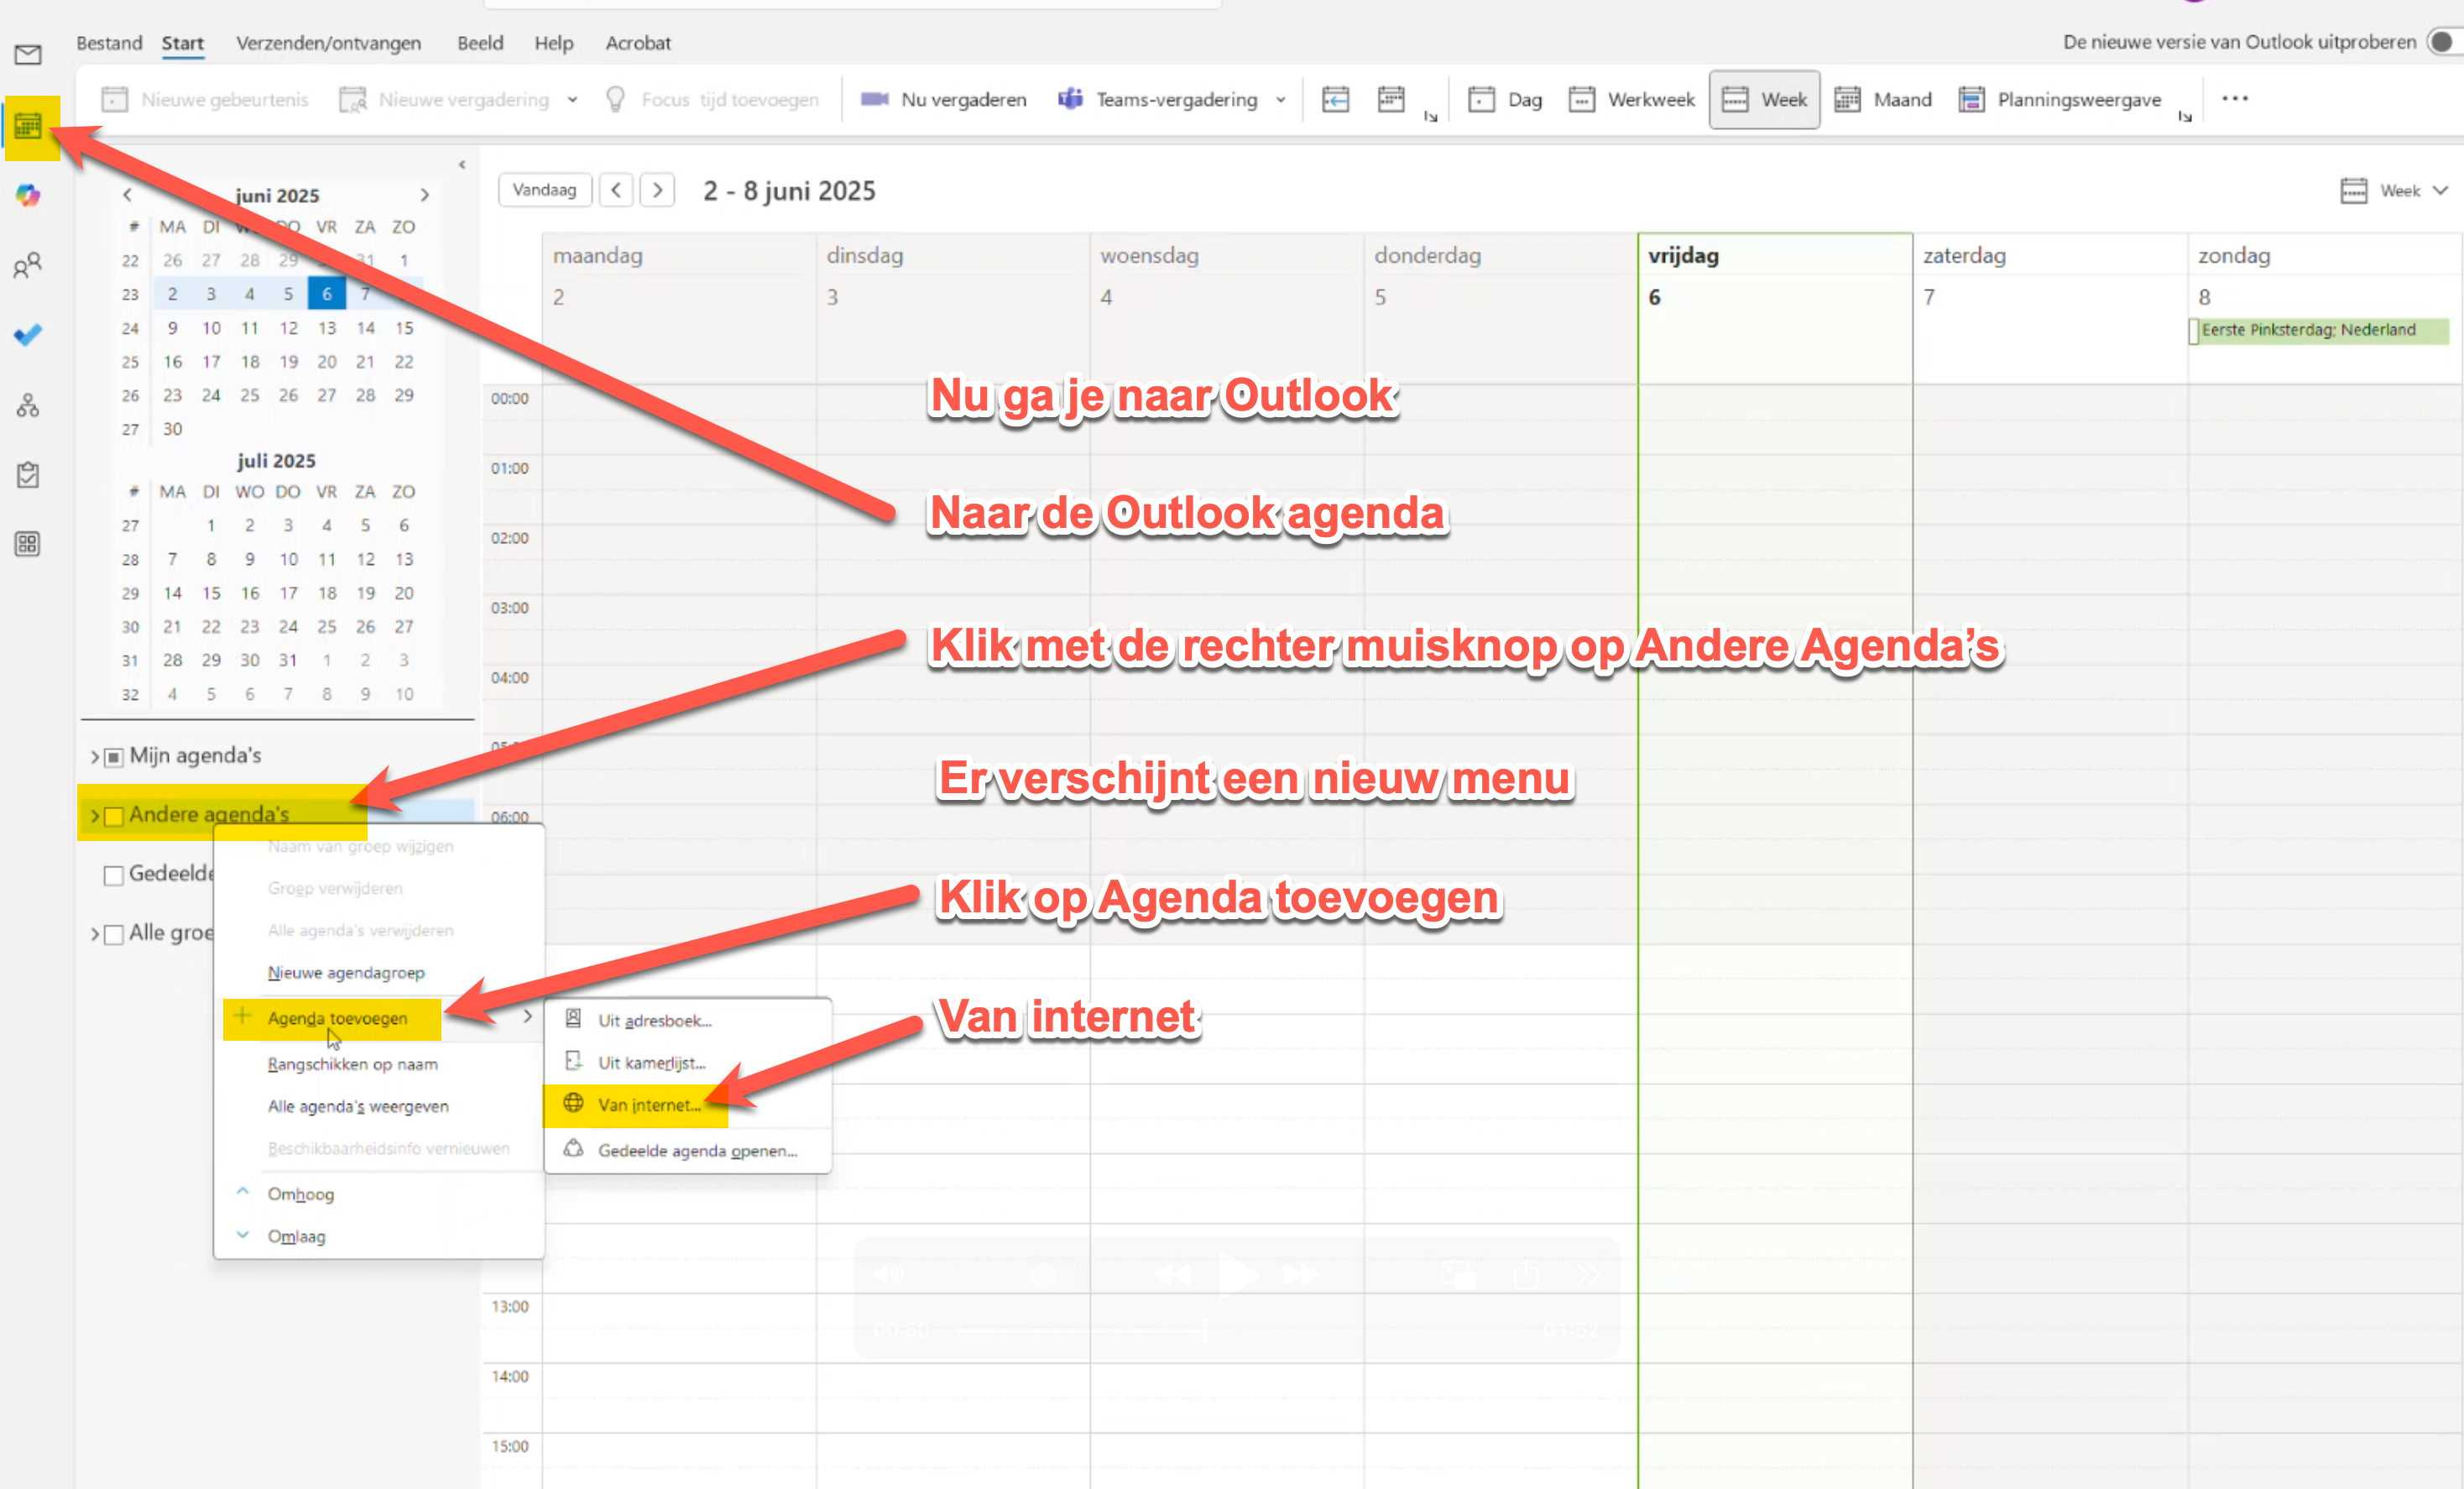Image resolution: width=2464 pixels, height=1489 pixels.
Task: Expand the Mijn agenda's group
Action: (x=95, y=757)
